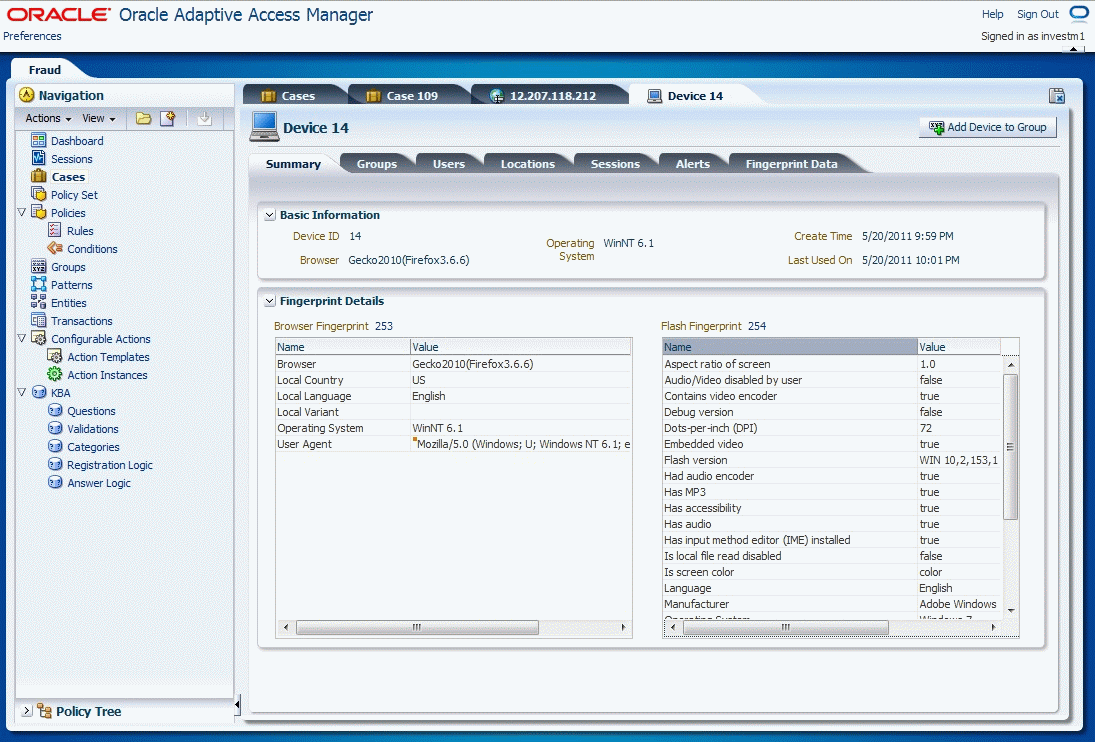Open the Actions menu dropdown
The width and height of the screenshot is (1095, 742).
(x=46, y=118)
